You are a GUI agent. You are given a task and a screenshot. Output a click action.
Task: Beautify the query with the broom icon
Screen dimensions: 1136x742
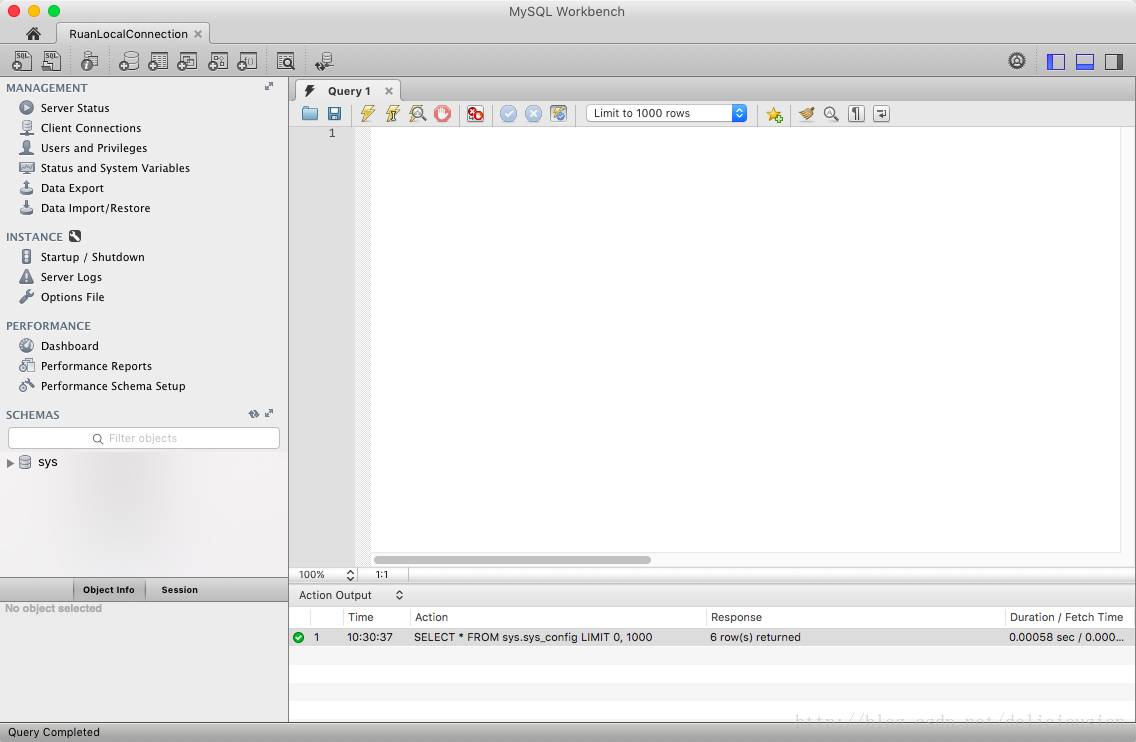(806, 114)
